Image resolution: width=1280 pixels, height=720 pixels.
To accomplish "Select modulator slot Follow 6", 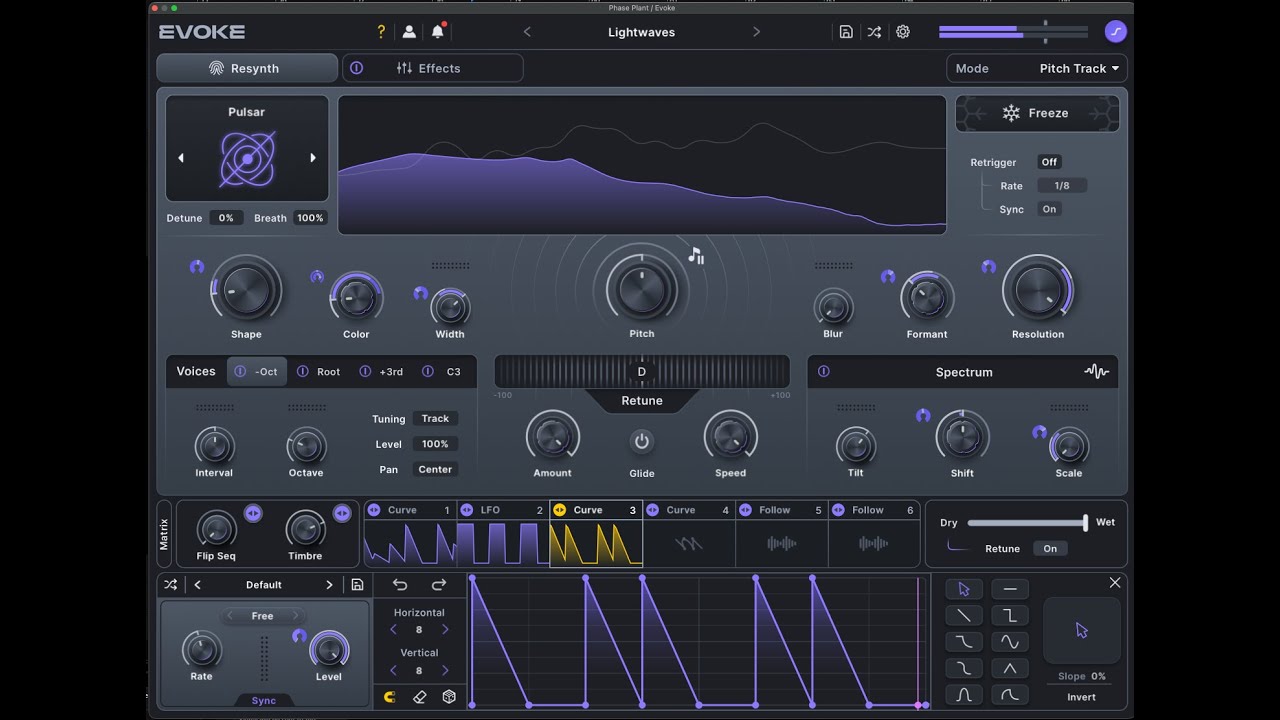I will [x=874, y=534].
